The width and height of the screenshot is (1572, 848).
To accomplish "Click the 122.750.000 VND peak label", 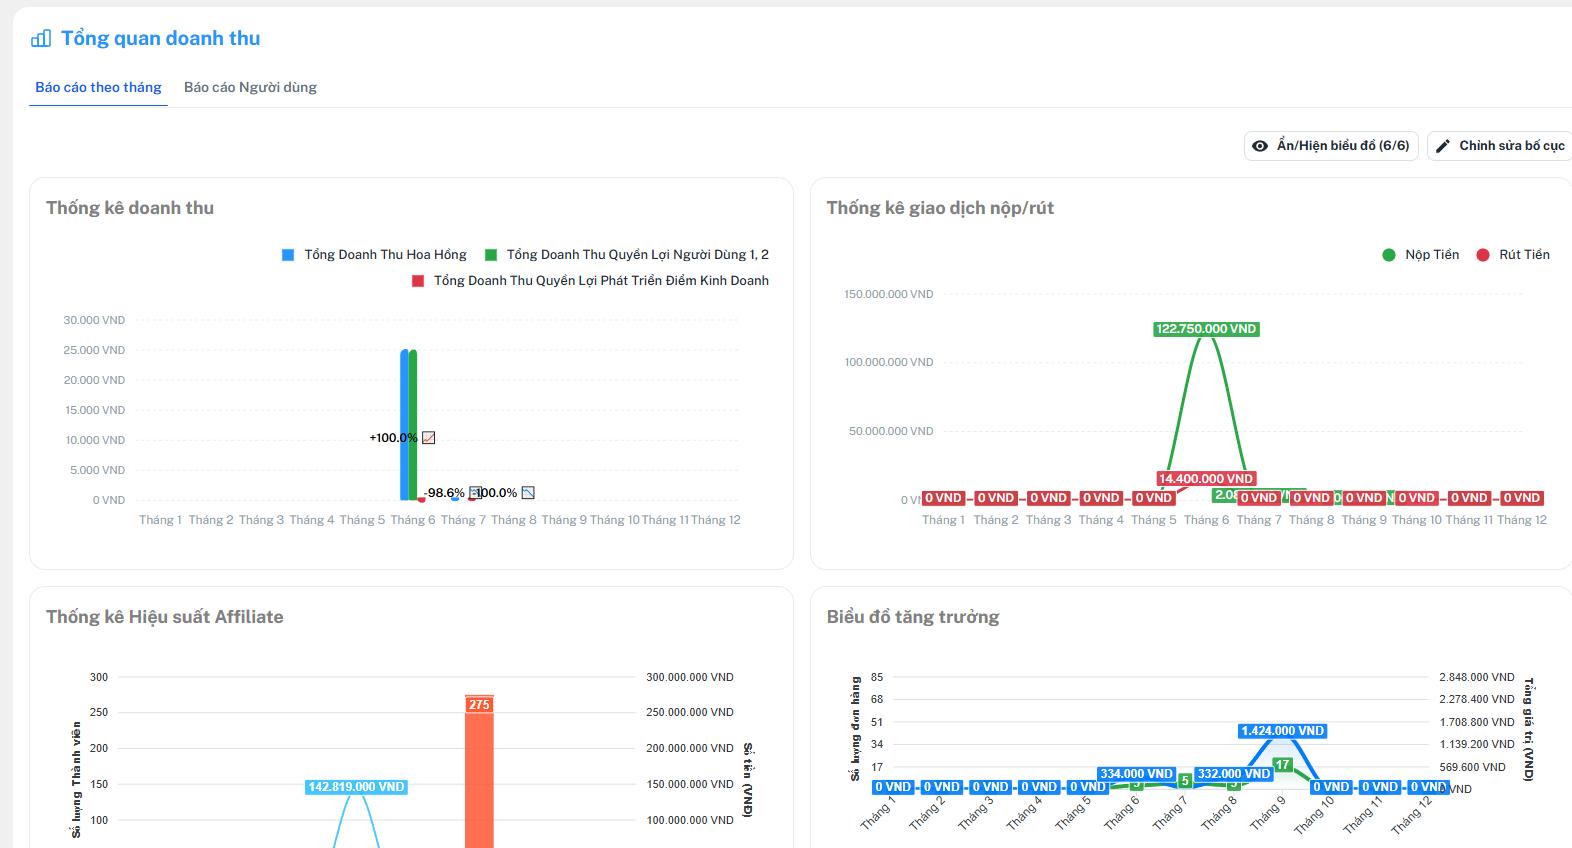I will pyautogui.click(x=1205, y=329).
